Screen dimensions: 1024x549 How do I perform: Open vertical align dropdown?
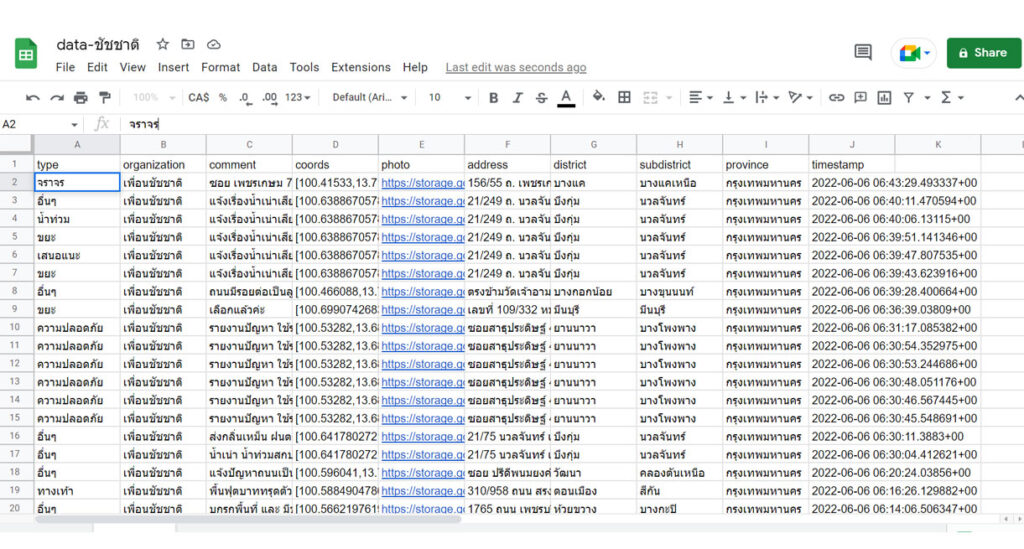coord(734,97)
